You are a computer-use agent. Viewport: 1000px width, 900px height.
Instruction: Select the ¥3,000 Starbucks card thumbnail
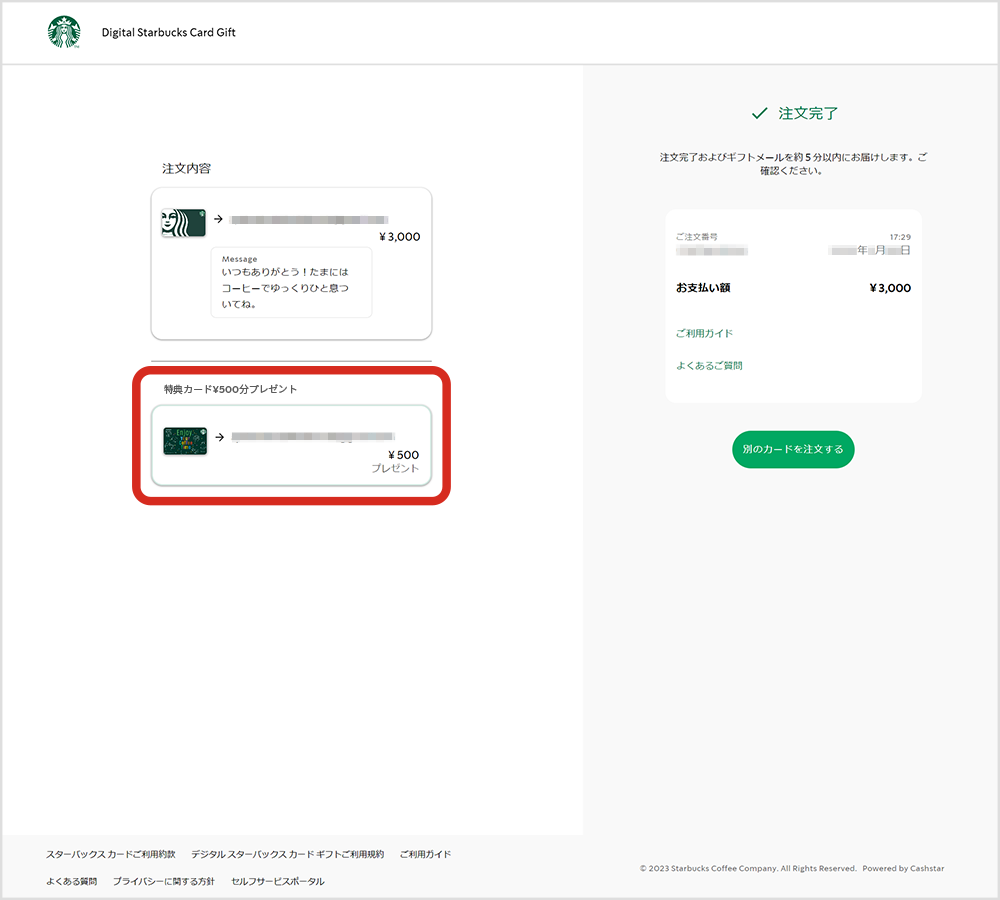coord(183,223)
